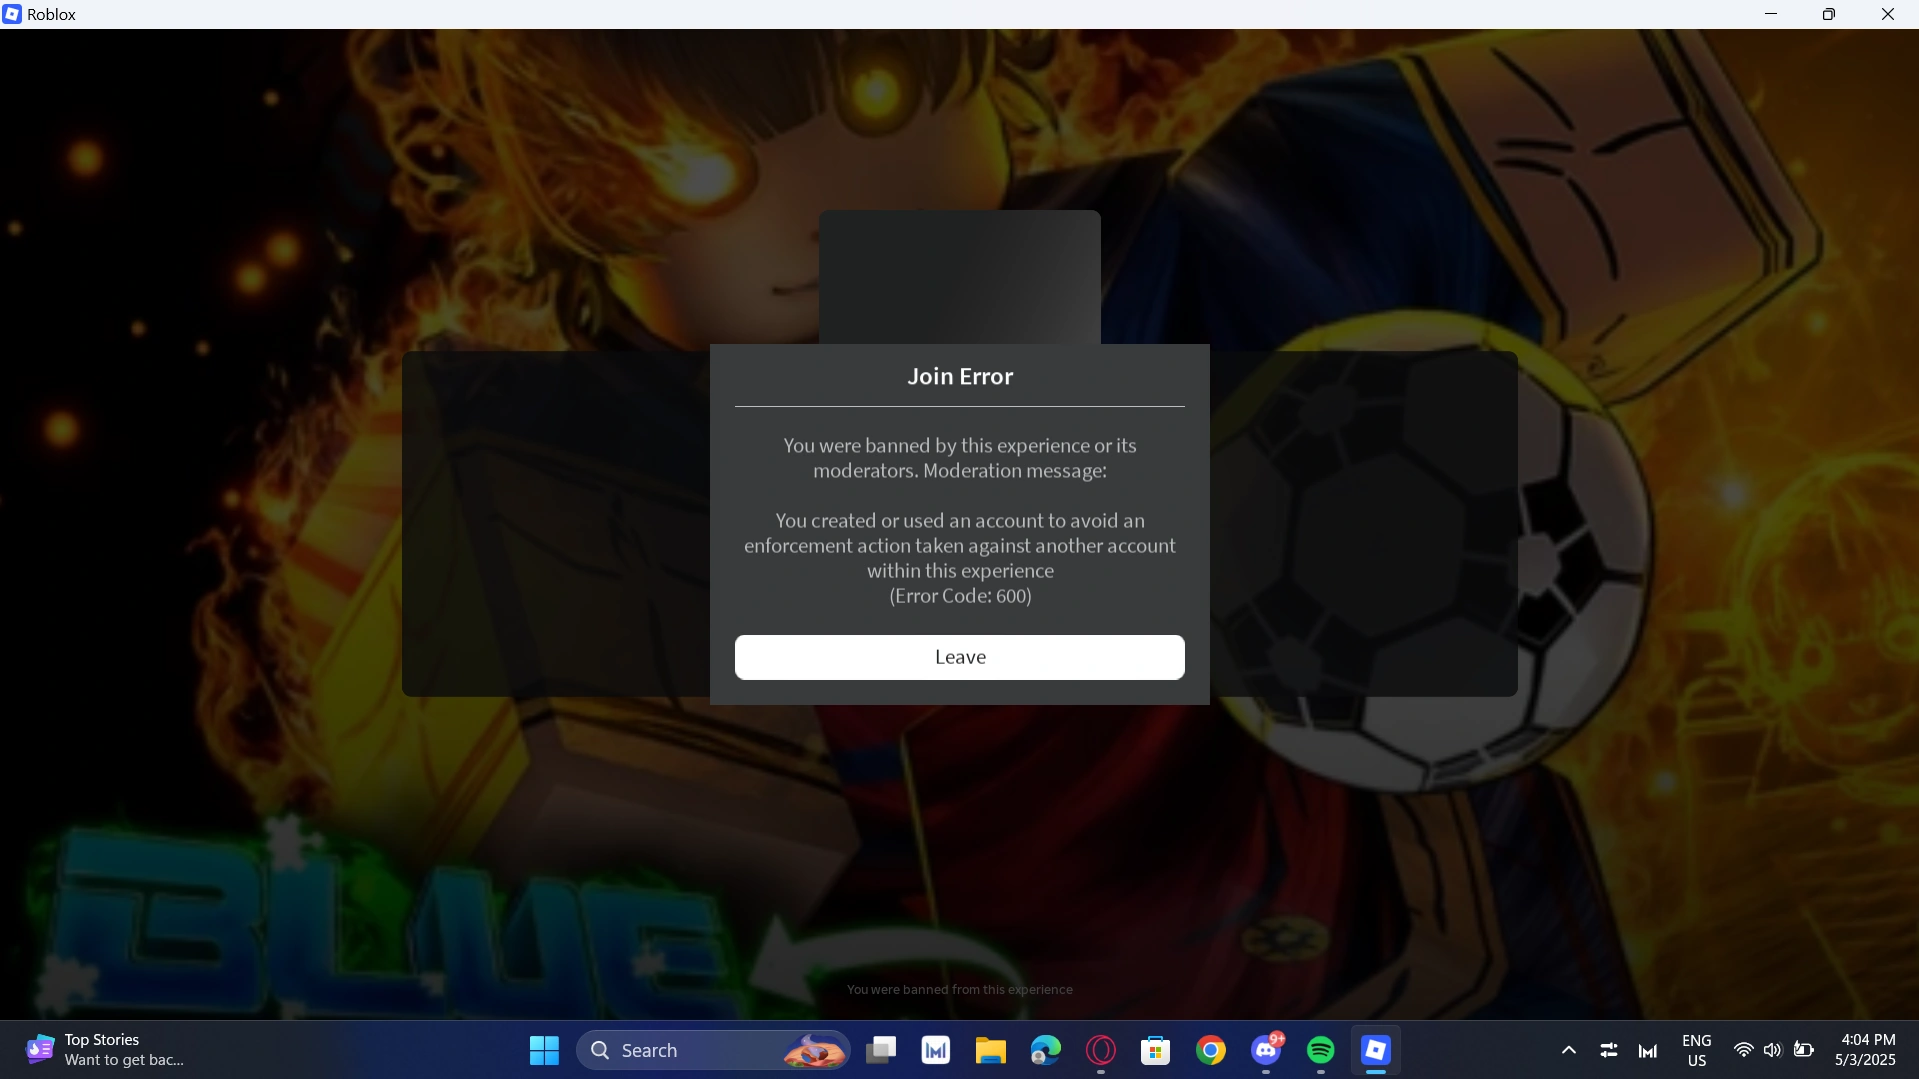Switch to Roblox in the taskbar
Image resolution: width=1919 pixels, height=1079 pixels.
[x=1377, y=1050]
